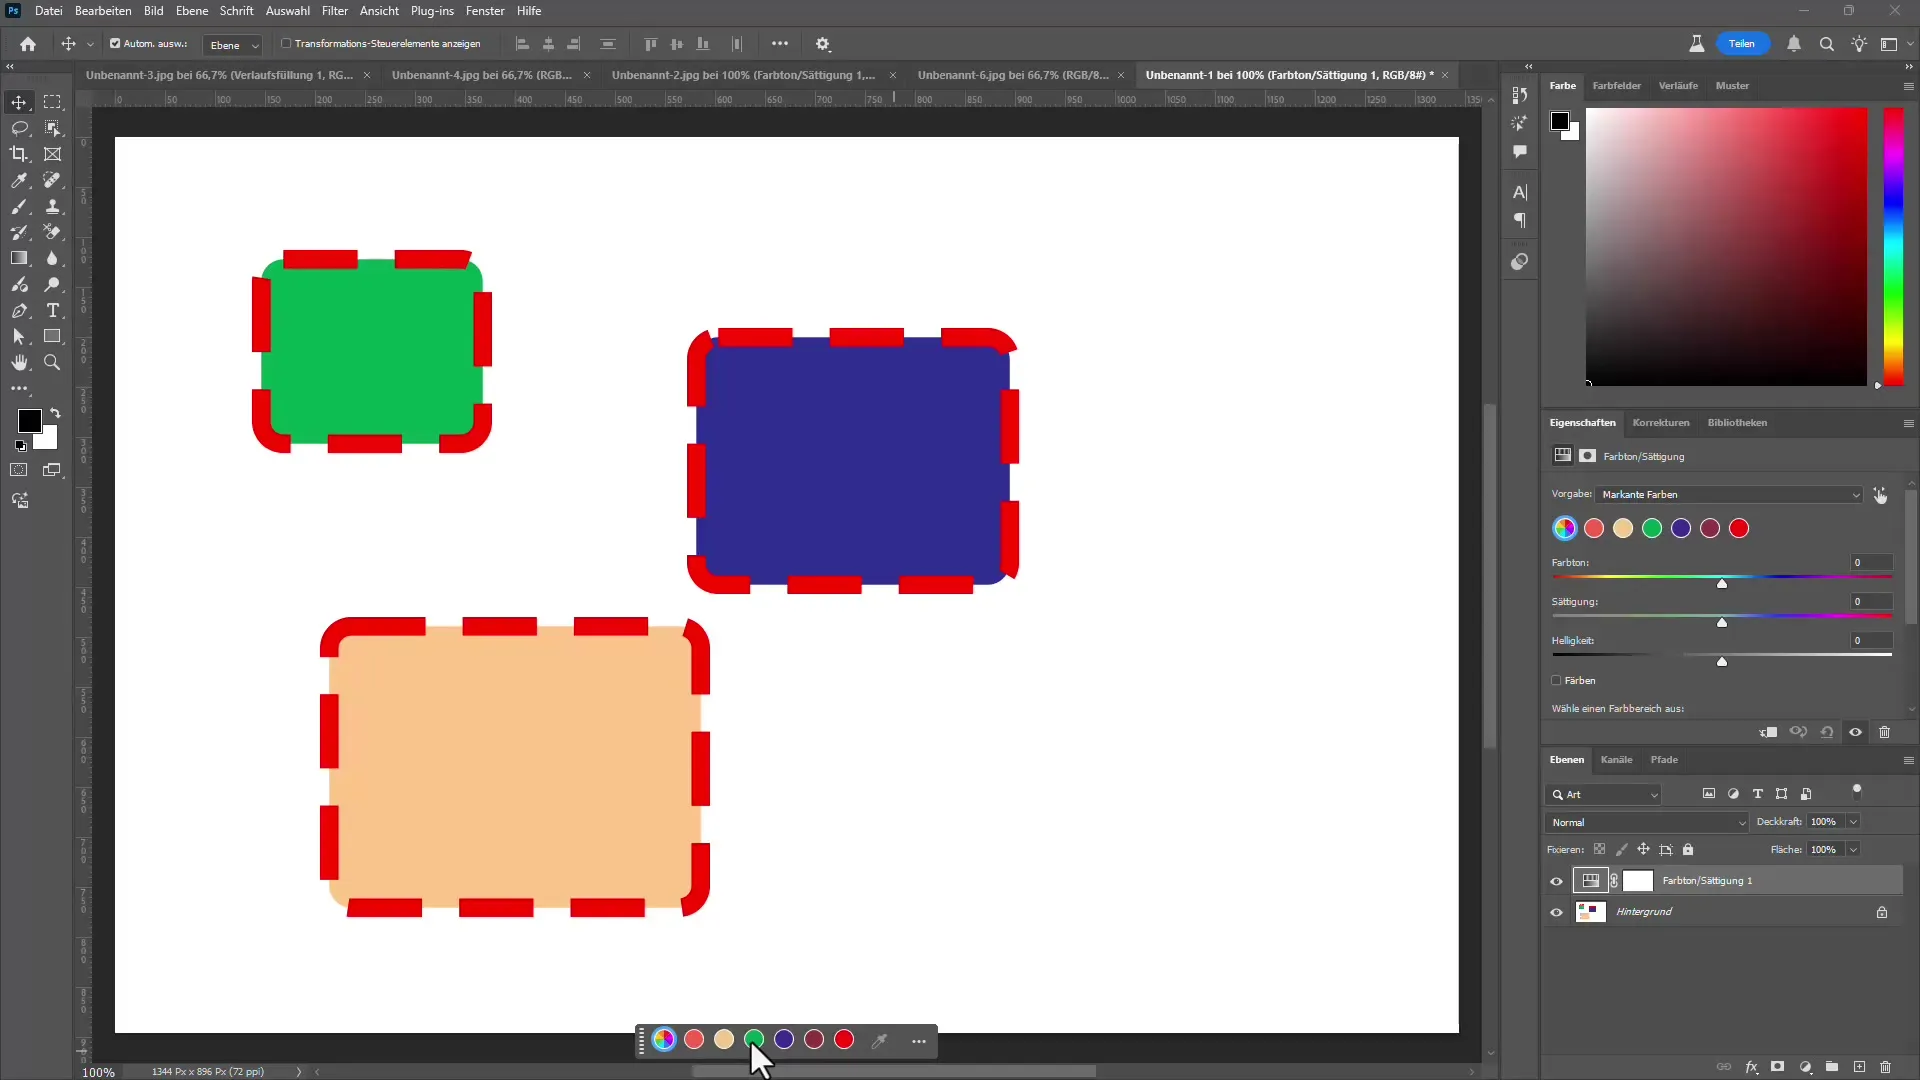Delete layer with Layers panel trash icon
This screenshot has width=1920, height=1080.
(1885, 1067)
